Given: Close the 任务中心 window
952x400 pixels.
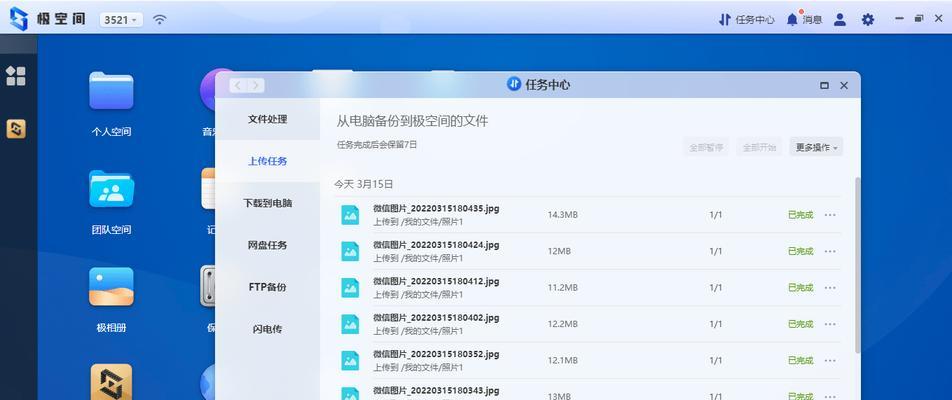Looking at the screenshot, I should click(843, 86).
